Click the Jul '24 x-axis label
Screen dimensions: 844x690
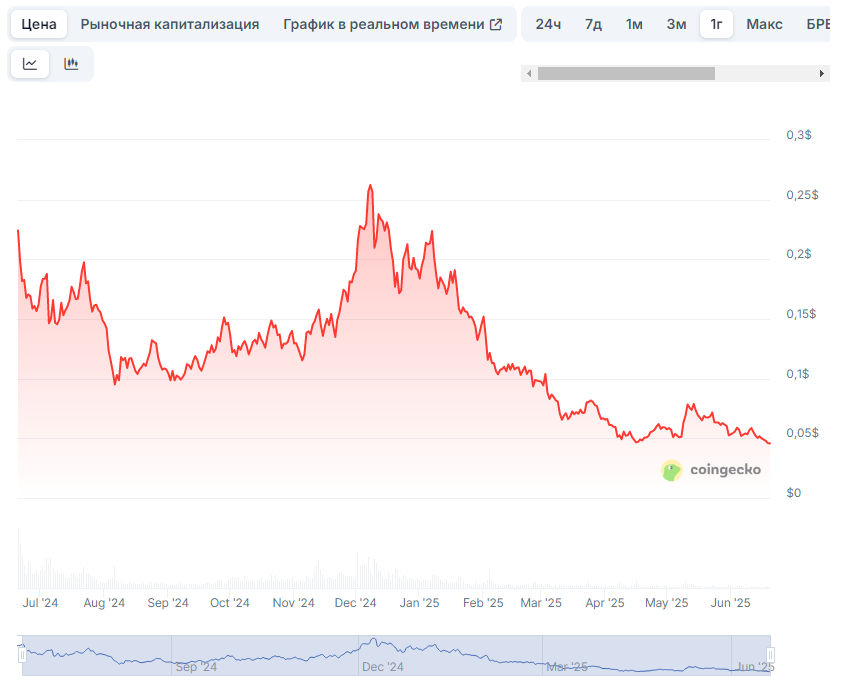pyautogui.click(x=40, y=603)
